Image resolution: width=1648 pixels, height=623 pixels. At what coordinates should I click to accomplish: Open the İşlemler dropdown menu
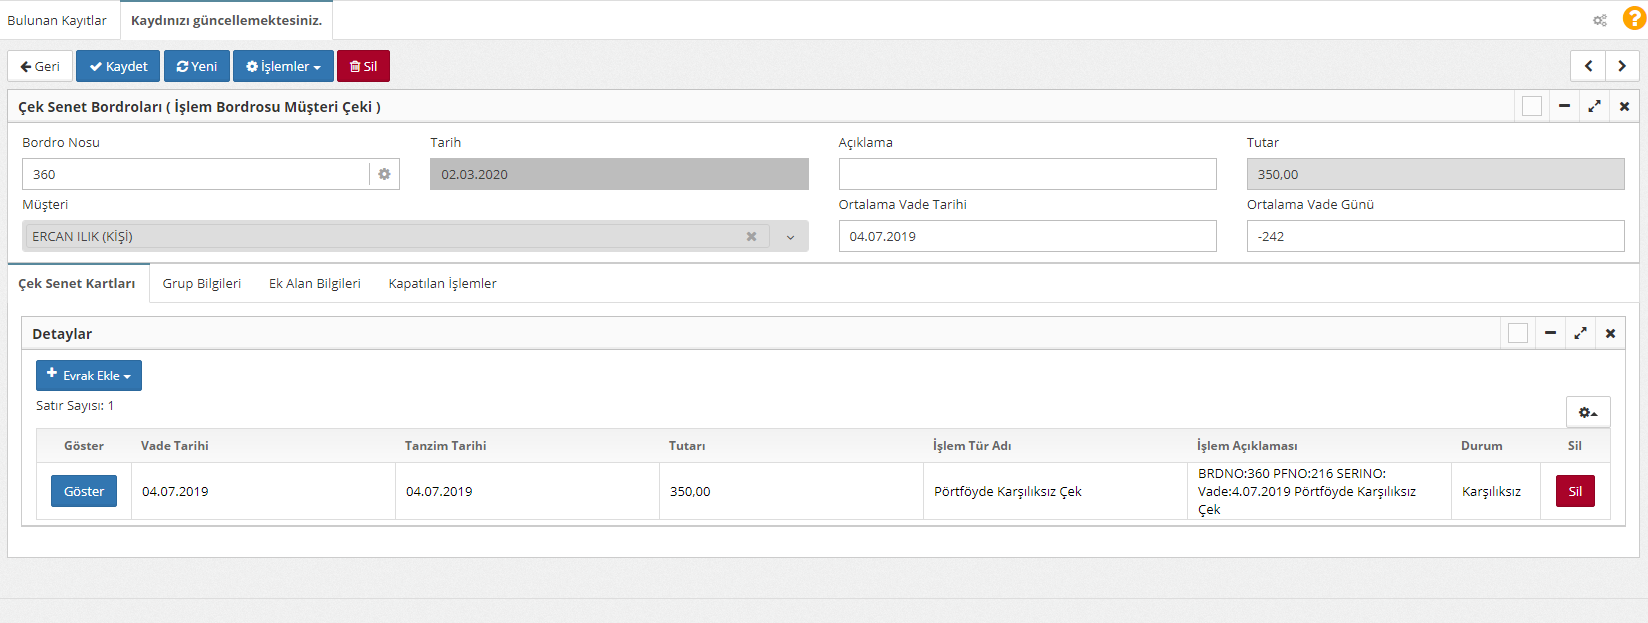click(283, 66)
